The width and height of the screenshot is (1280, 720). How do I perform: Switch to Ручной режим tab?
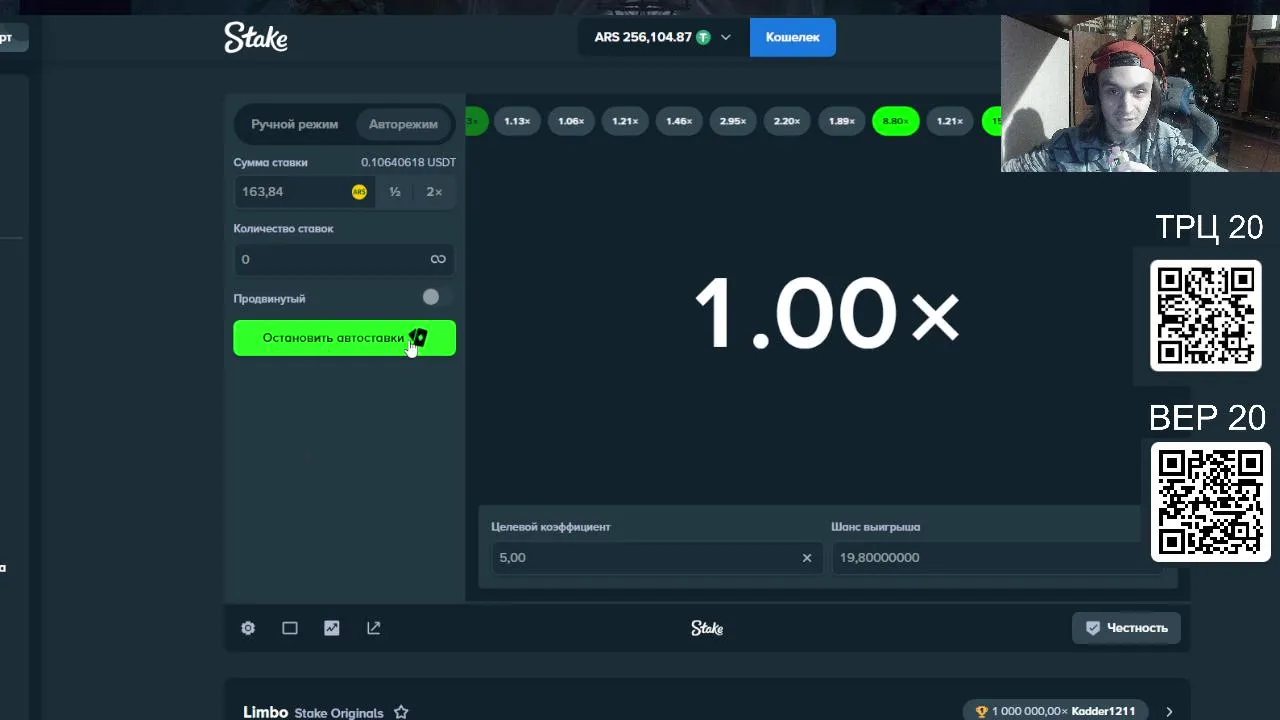pyautogui.click(x=294, y=124)
